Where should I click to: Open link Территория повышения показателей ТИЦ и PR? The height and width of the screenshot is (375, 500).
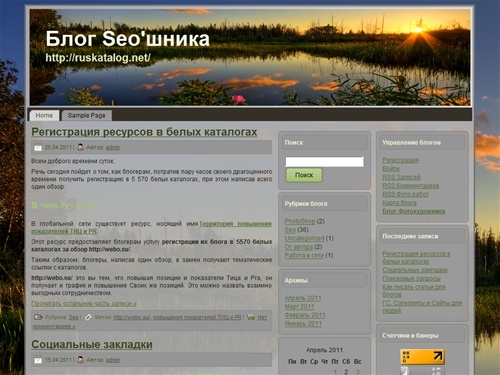click(x=152, y=227)
